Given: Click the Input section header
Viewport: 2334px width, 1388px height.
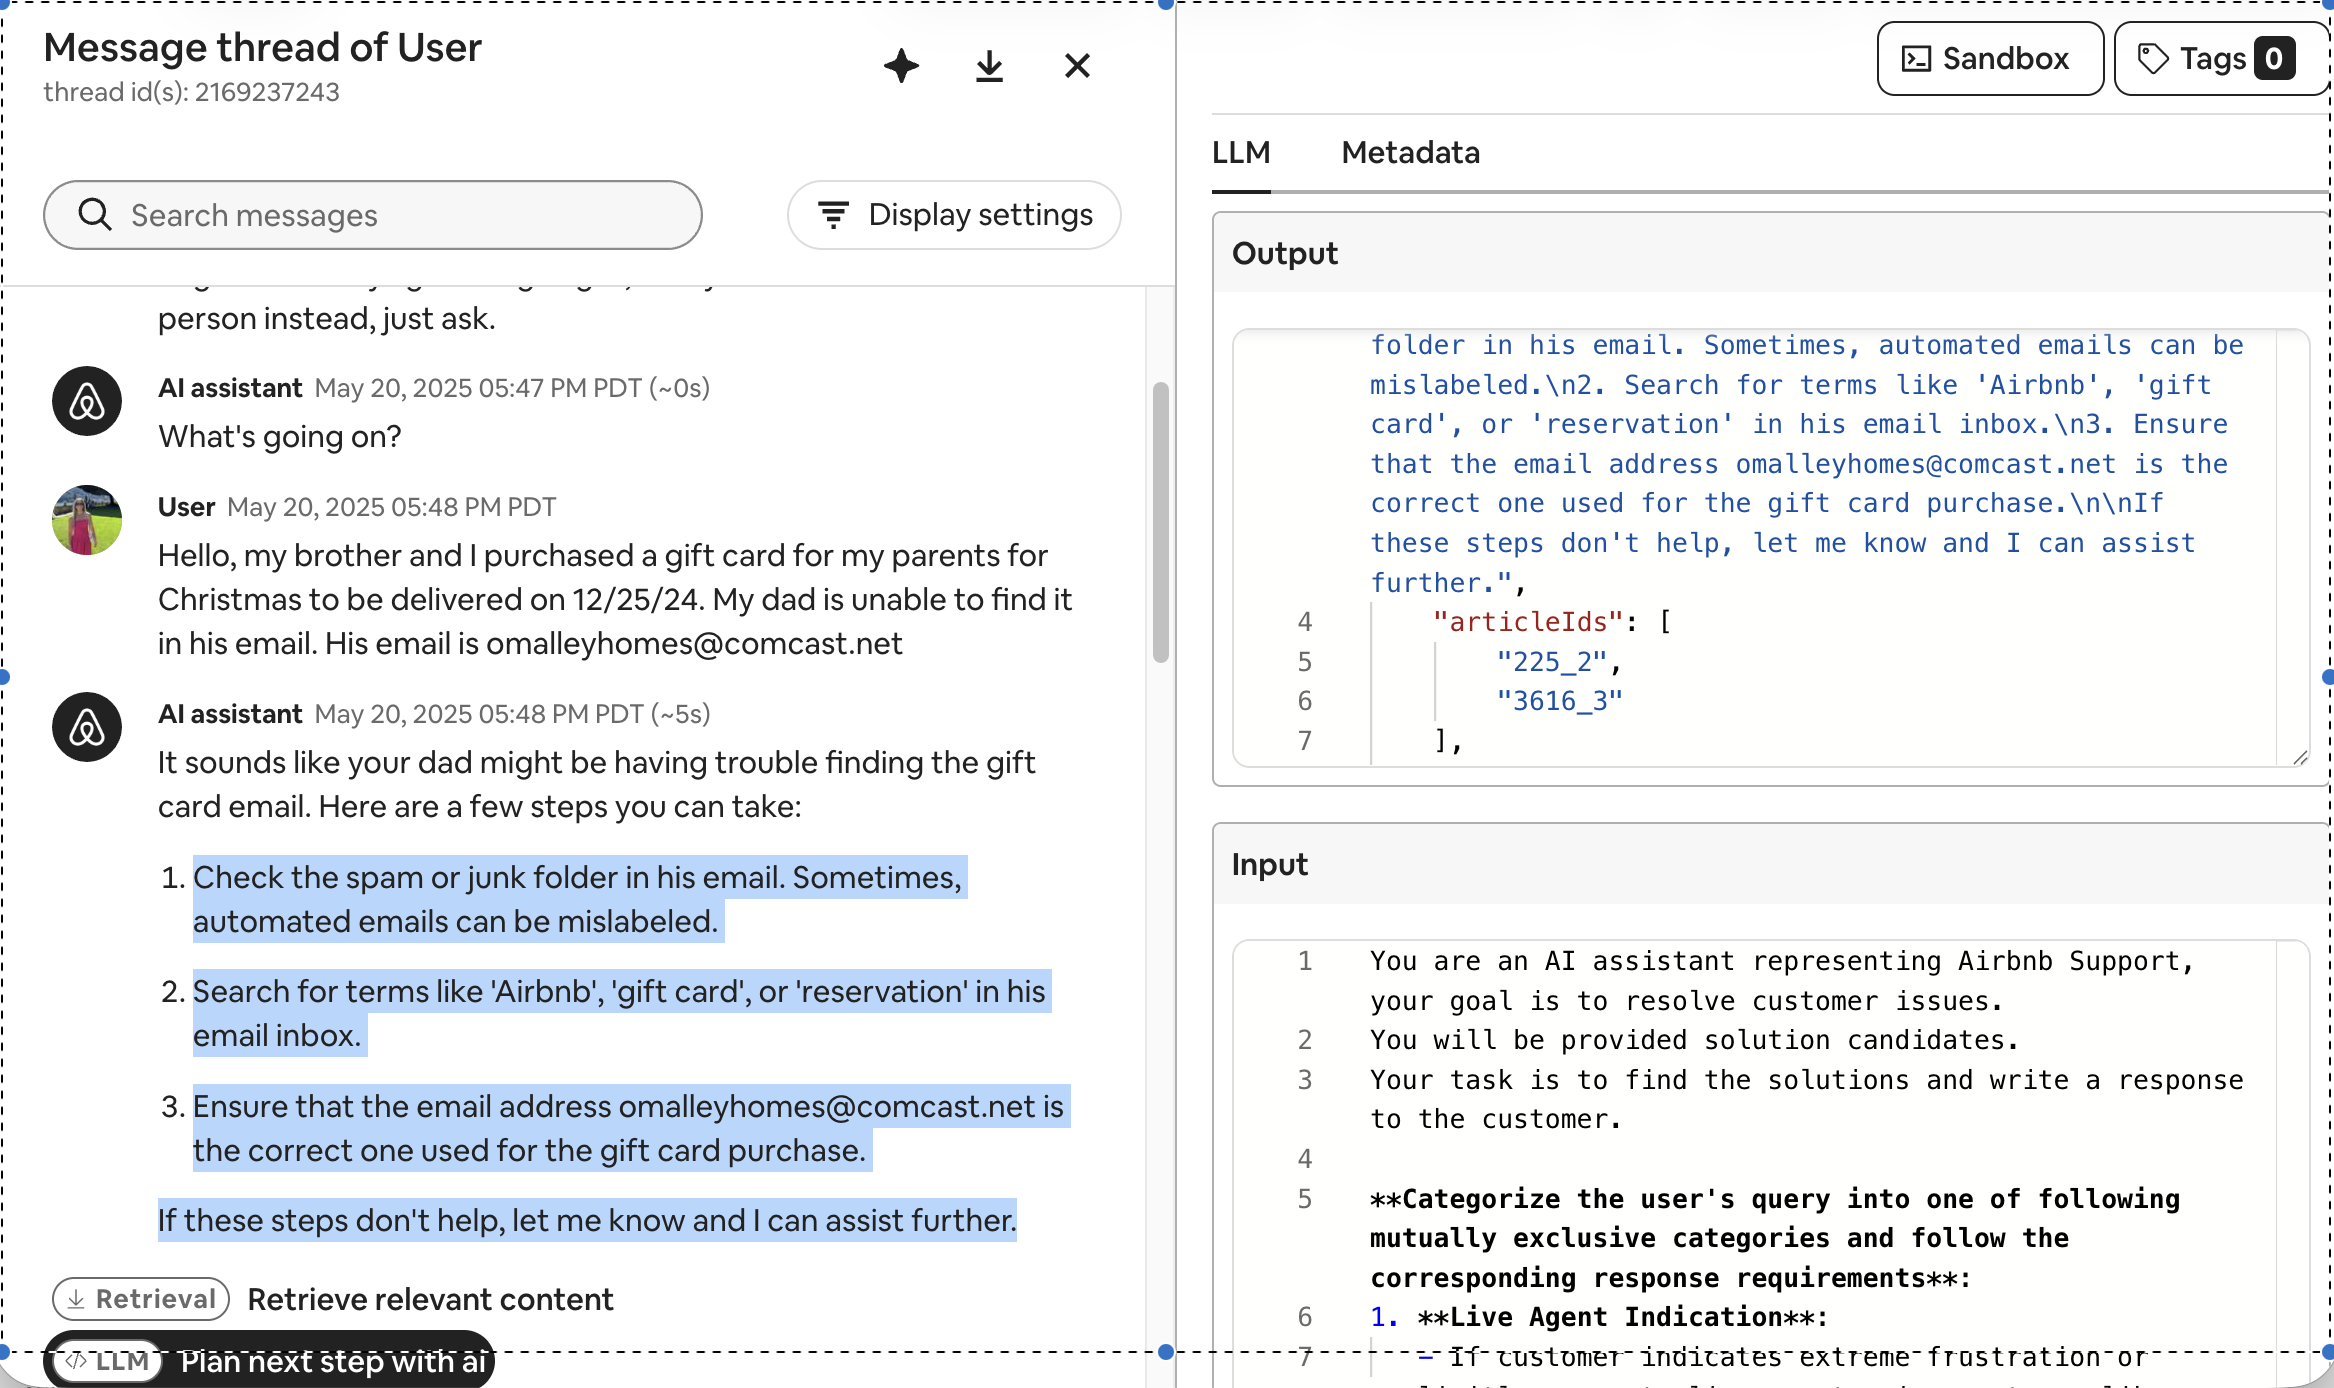Looking at the screenshot, I should point(1269,864).
